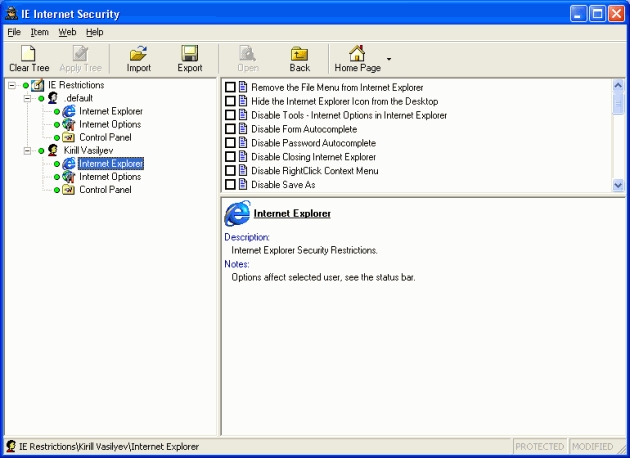Select Control Panel under Kirill Vasilyev
Image resolution: width=630 pixels, height=458 pixels.
[105, 189]
